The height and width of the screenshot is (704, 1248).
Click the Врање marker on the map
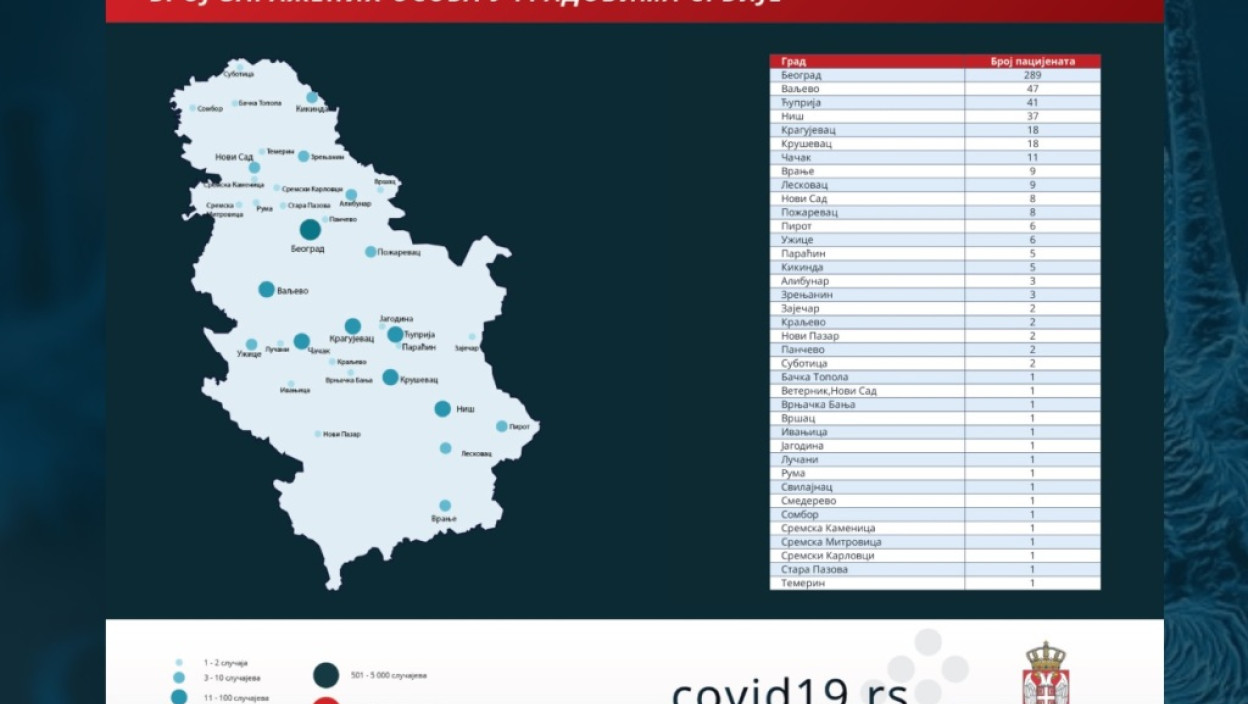pos(445,506)
